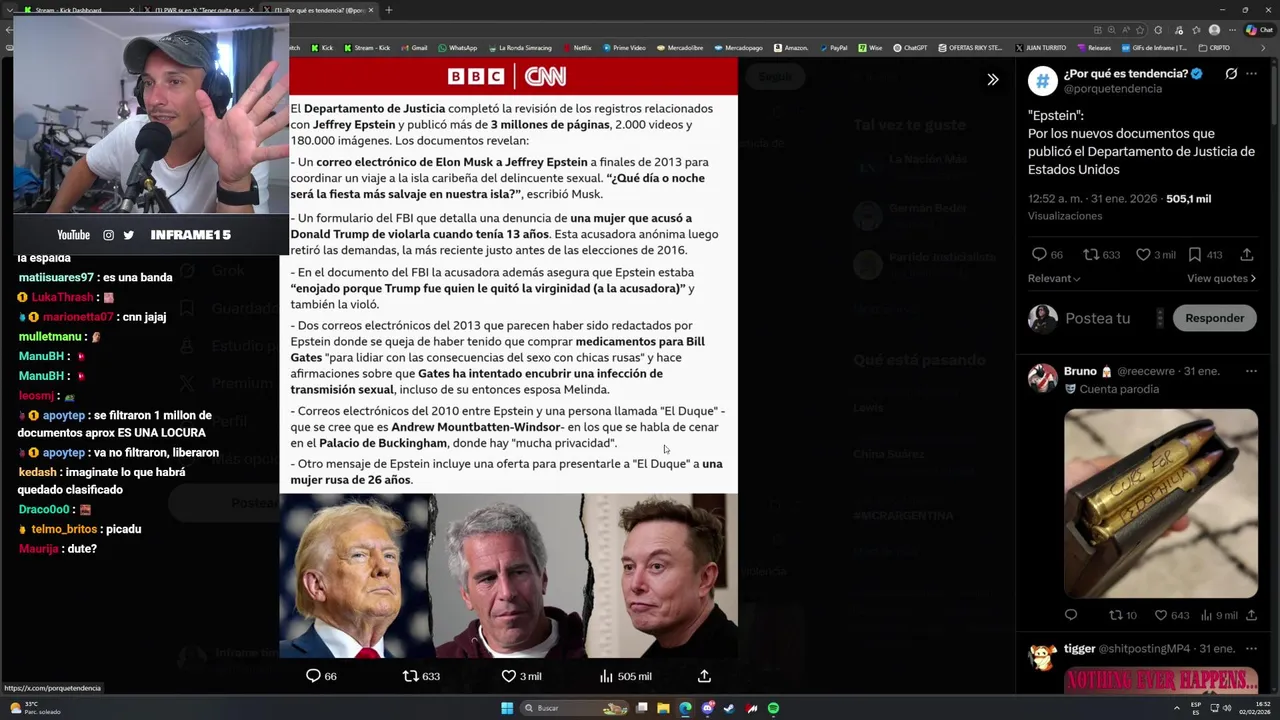Image resolution: width=1280 pixels, height=720 pixels.
Task: Open PayPal bookmark in bookmarks bar
Action: coord(832,48)
